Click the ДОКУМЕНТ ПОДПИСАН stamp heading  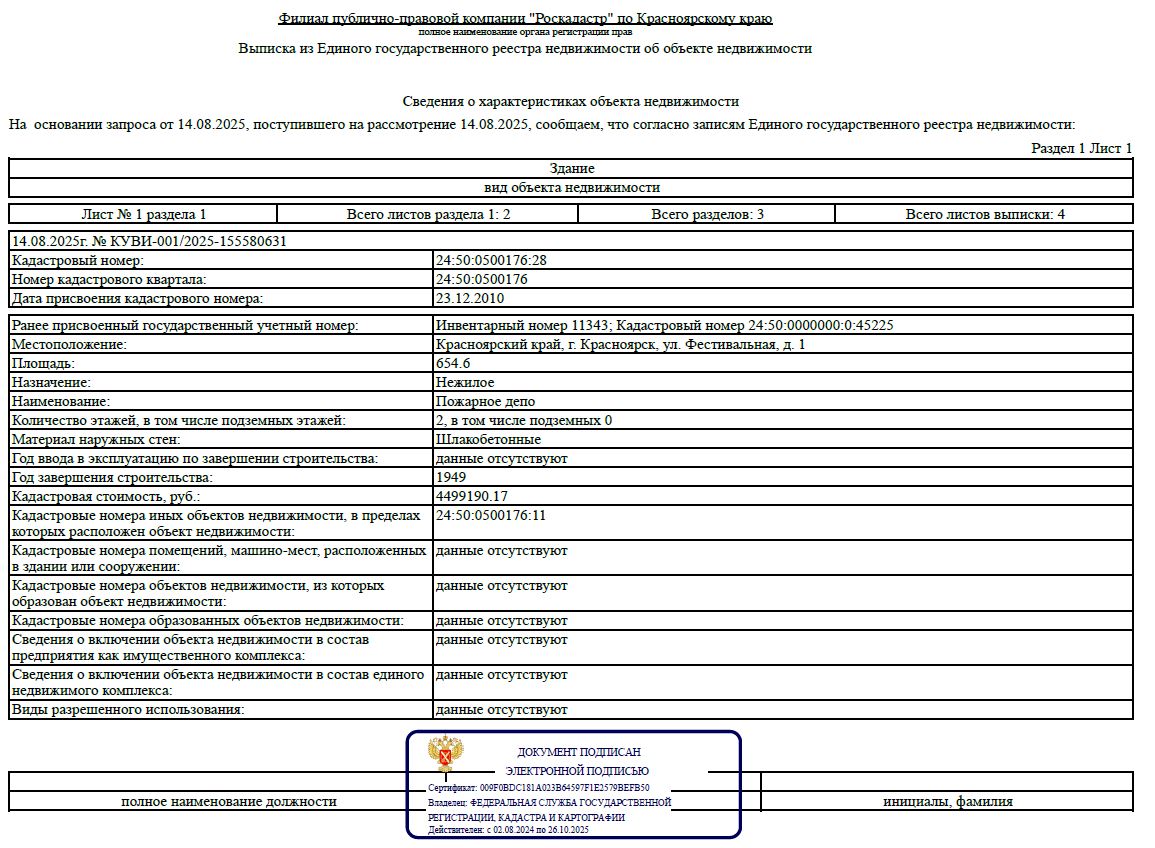pyautogui.click(x=579, y=752)
